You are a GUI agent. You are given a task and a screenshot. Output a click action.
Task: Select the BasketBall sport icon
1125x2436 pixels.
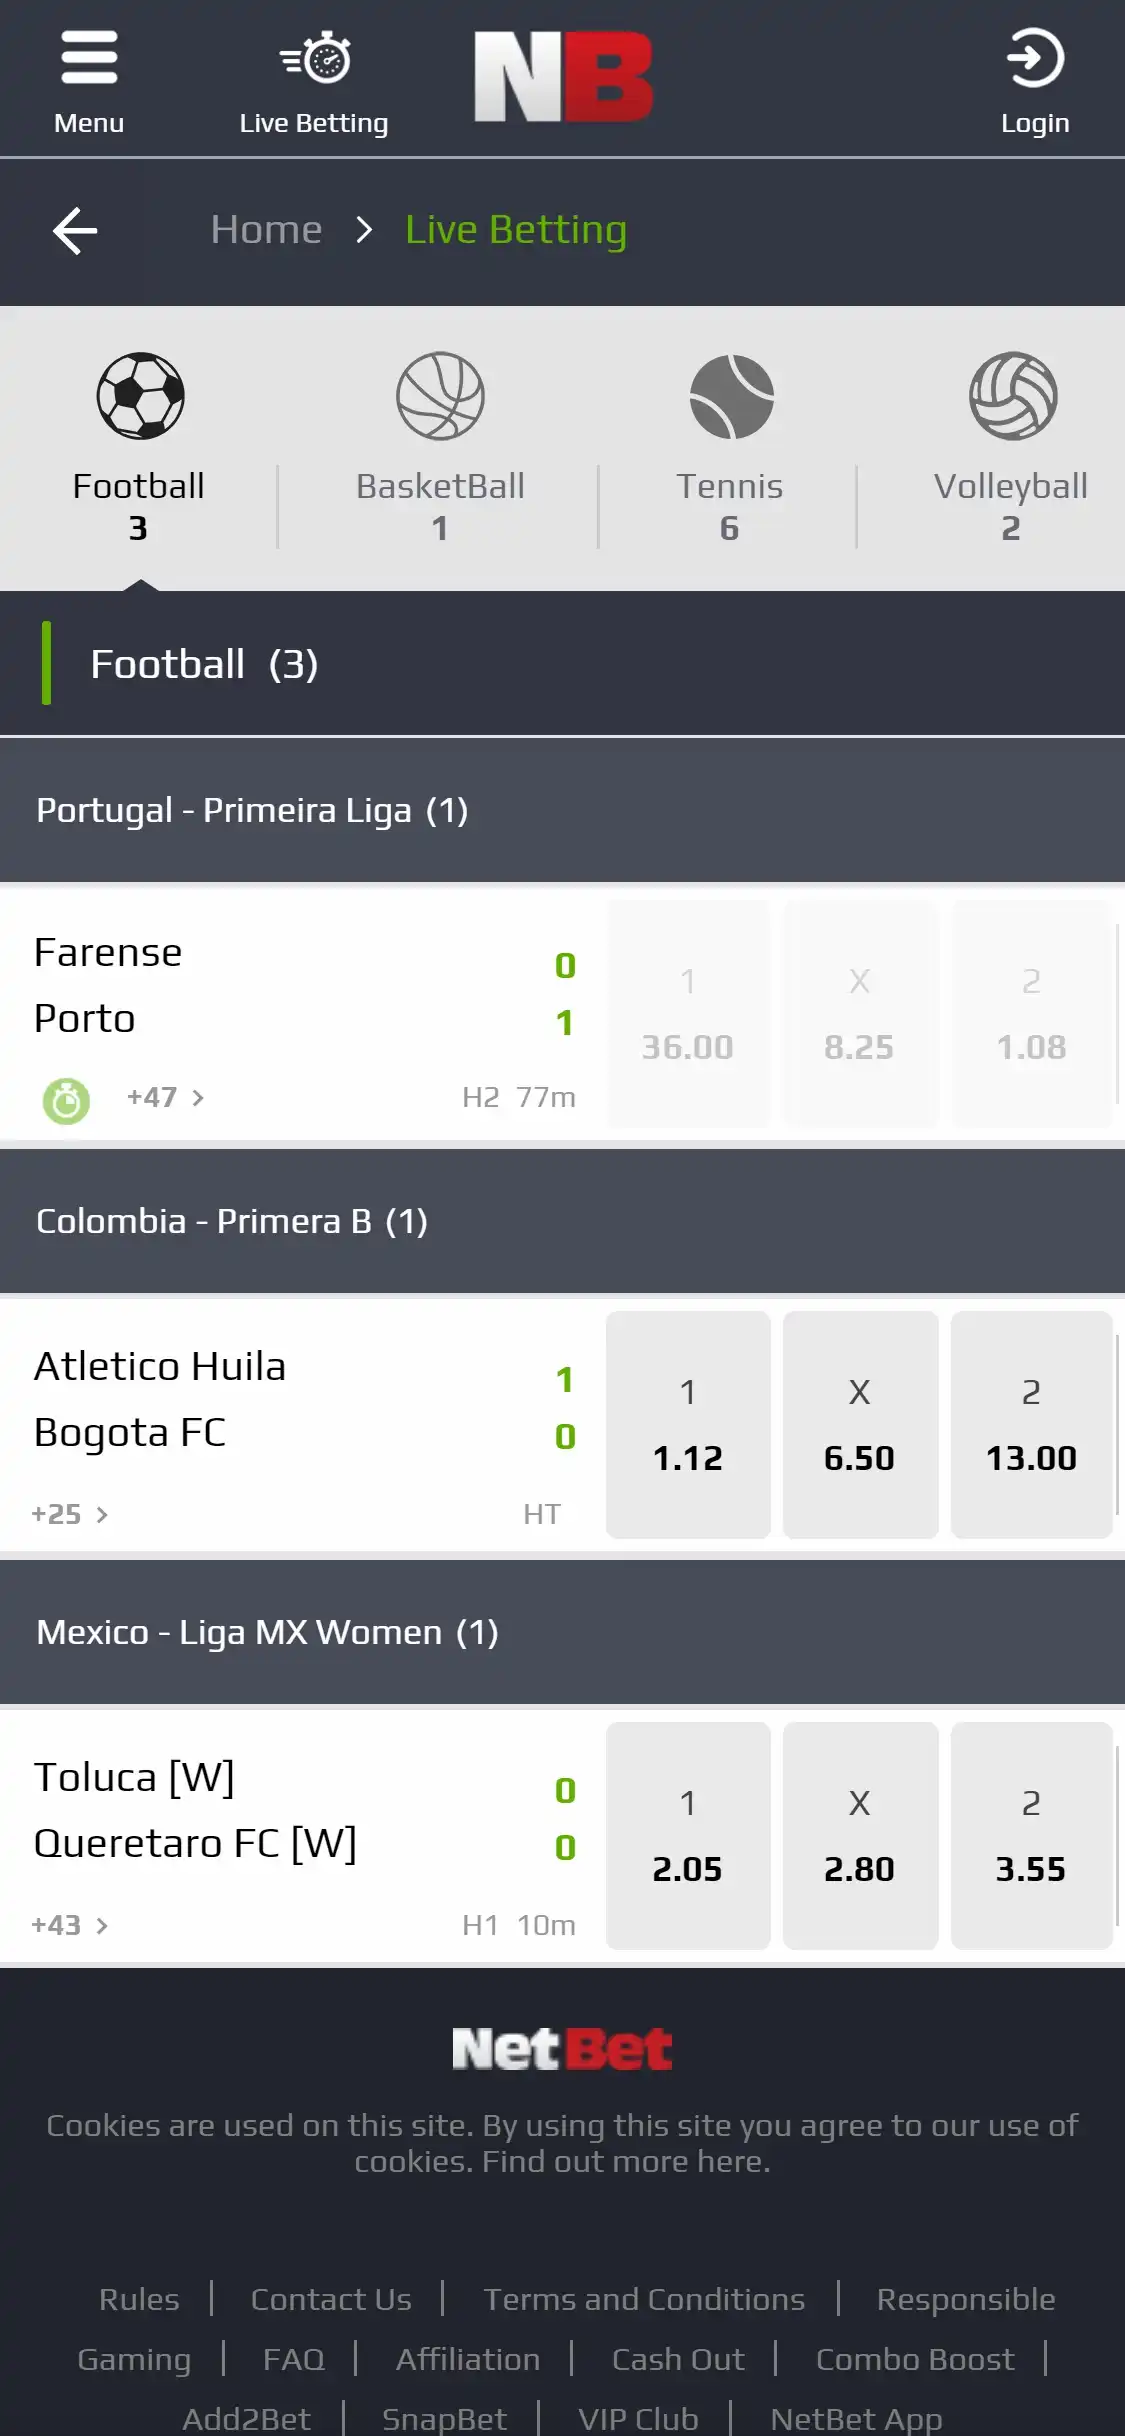pyautogui.click(x=440, y=396)
